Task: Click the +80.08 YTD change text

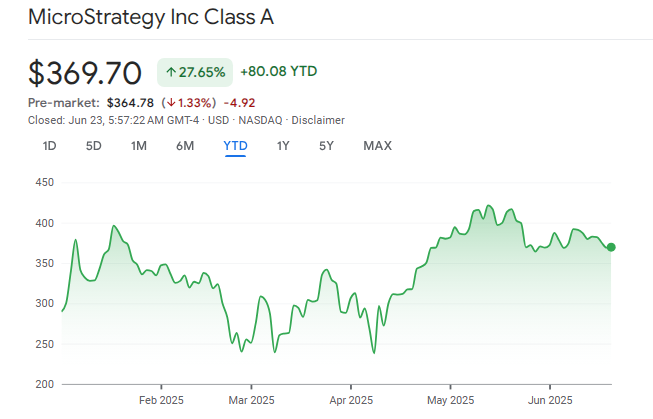Action: tap(279, 72)
